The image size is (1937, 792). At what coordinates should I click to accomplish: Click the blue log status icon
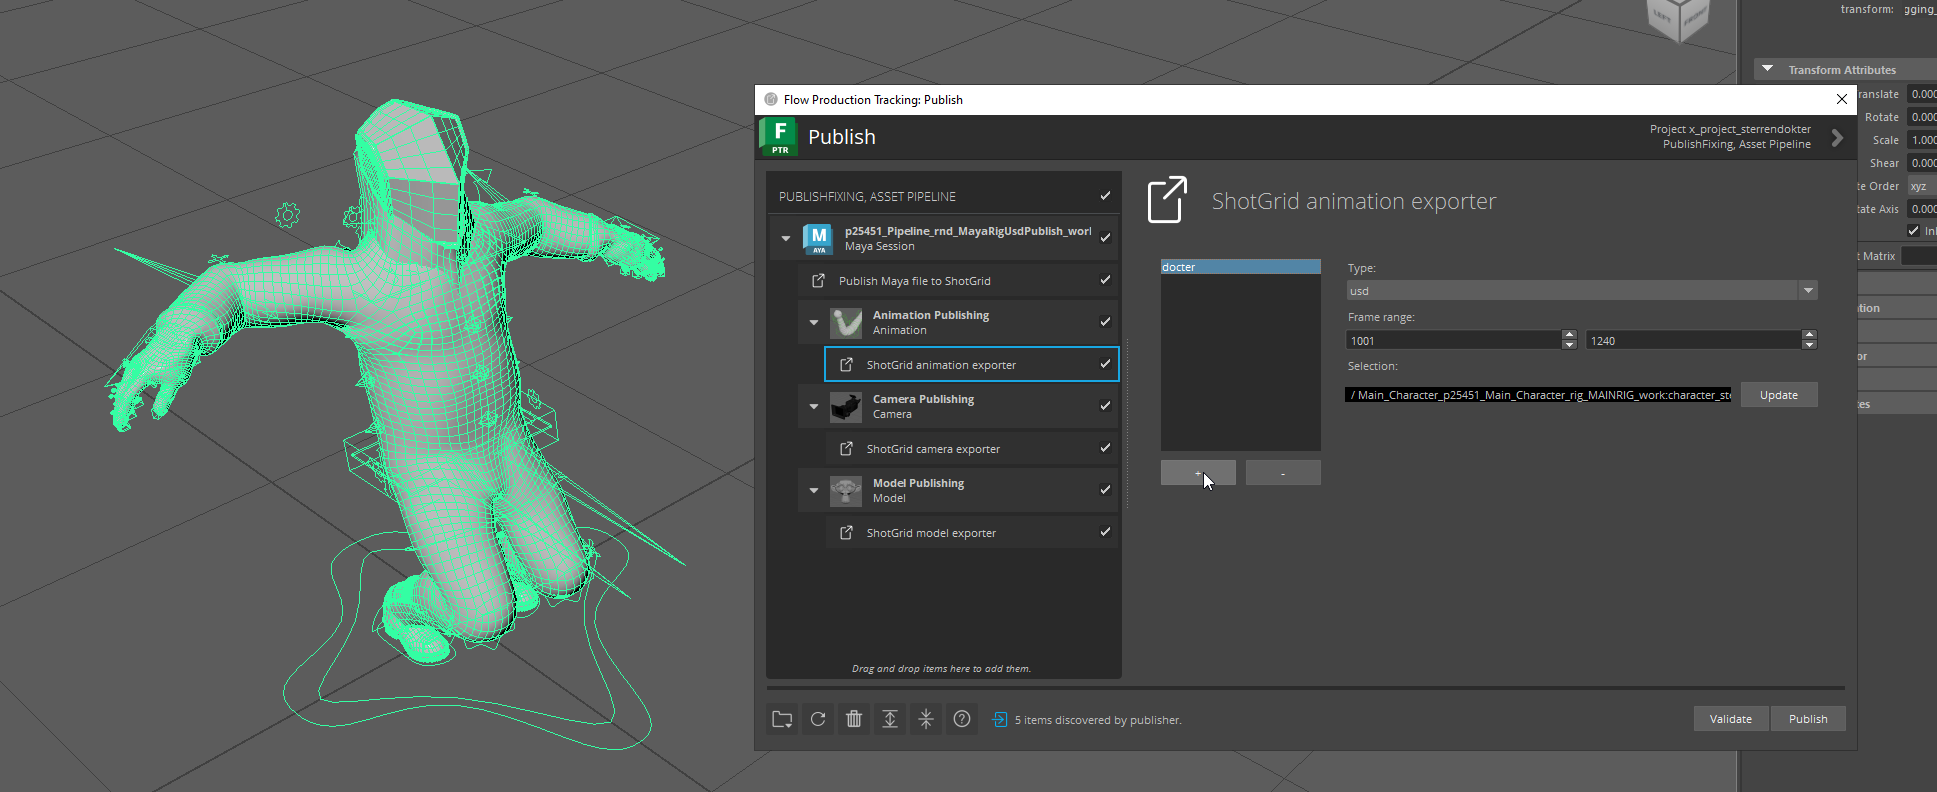coord(999,719)
